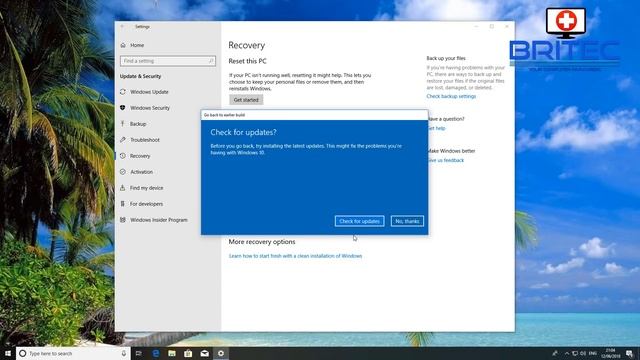Click the Activation checkmark icon
Screen dimensions: 640x360
point(122,172)
